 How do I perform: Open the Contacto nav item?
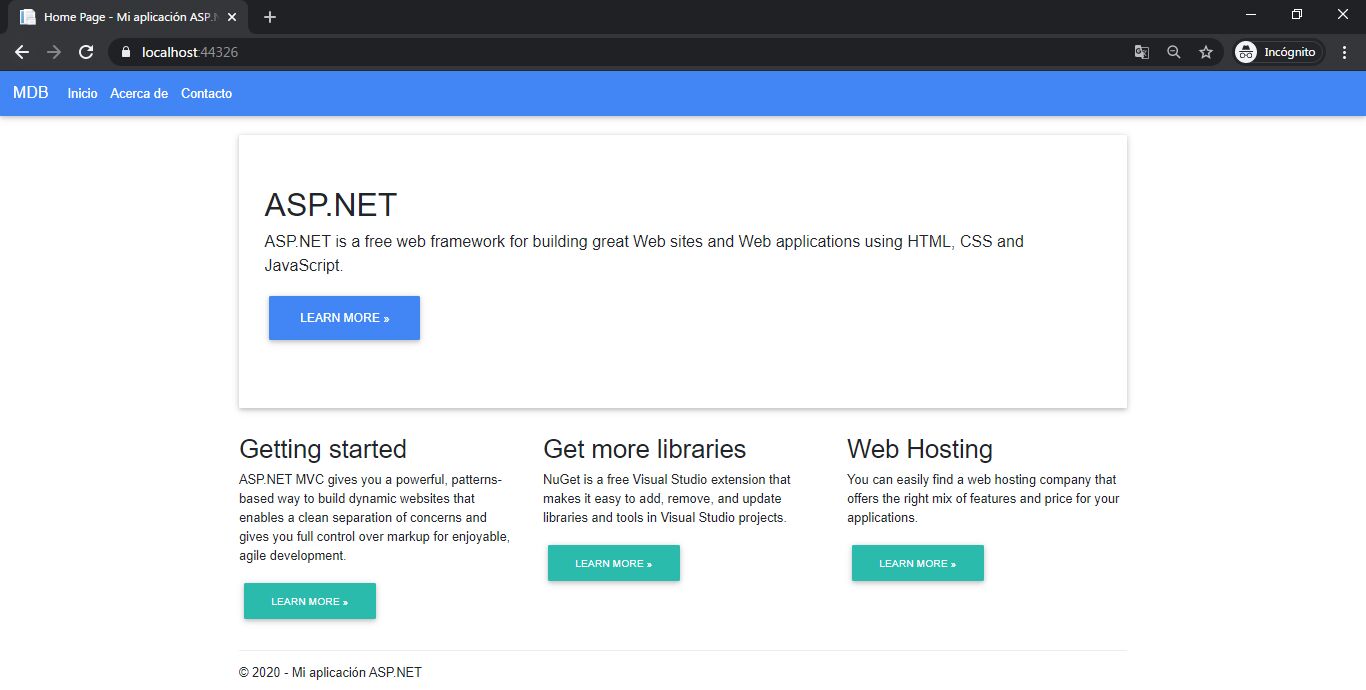click(206, 93)
